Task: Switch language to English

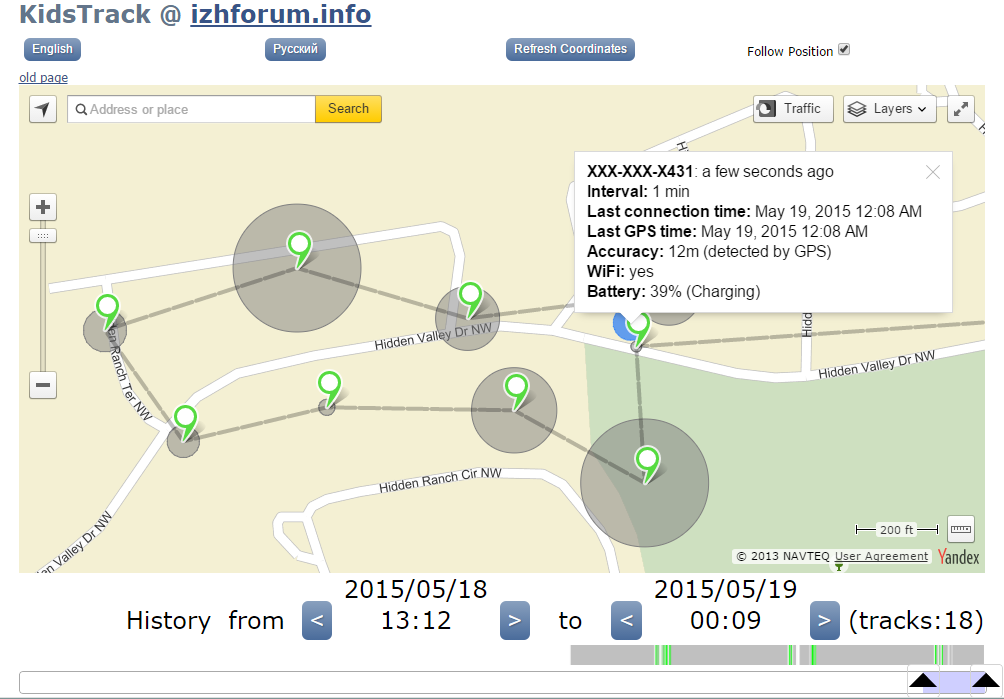Action: coord(52,49)
